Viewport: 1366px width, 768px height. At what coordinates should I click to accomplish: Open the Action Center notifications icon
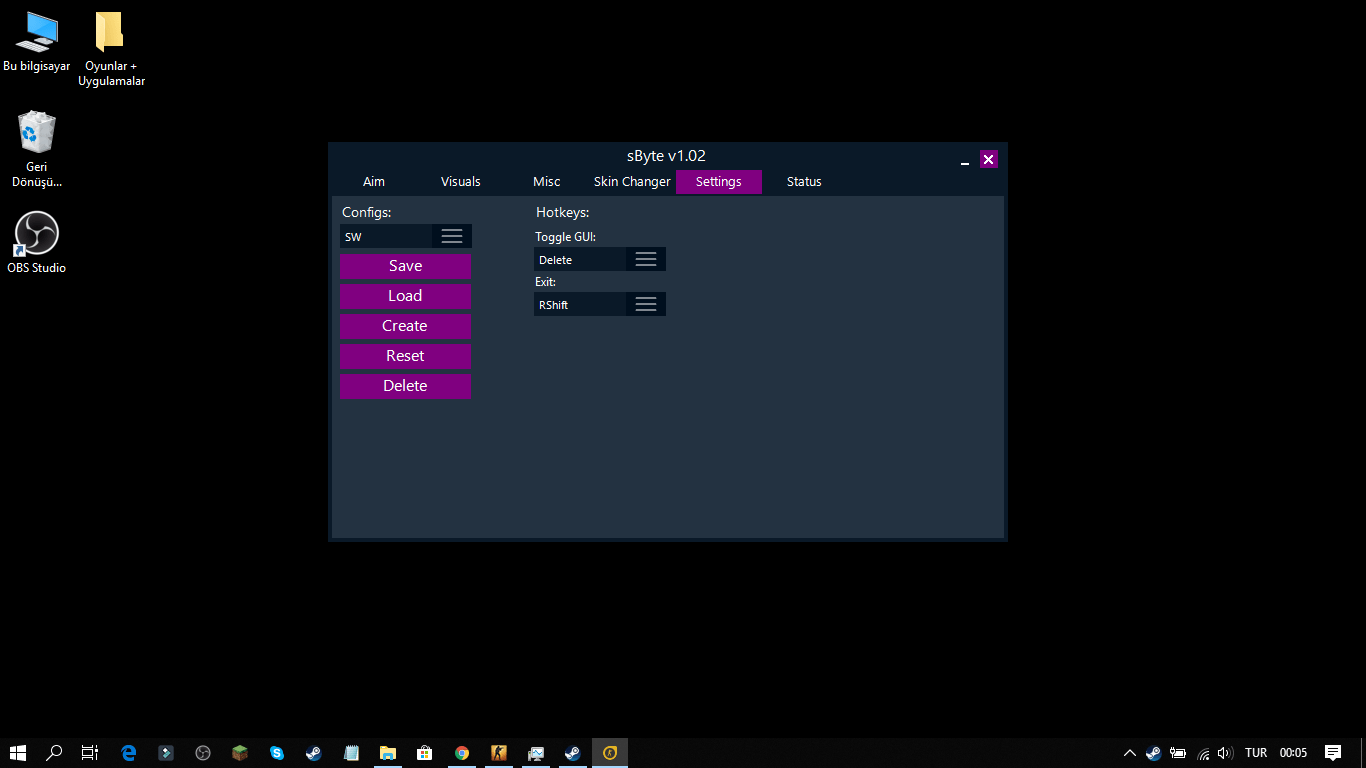click(1333, 753)
